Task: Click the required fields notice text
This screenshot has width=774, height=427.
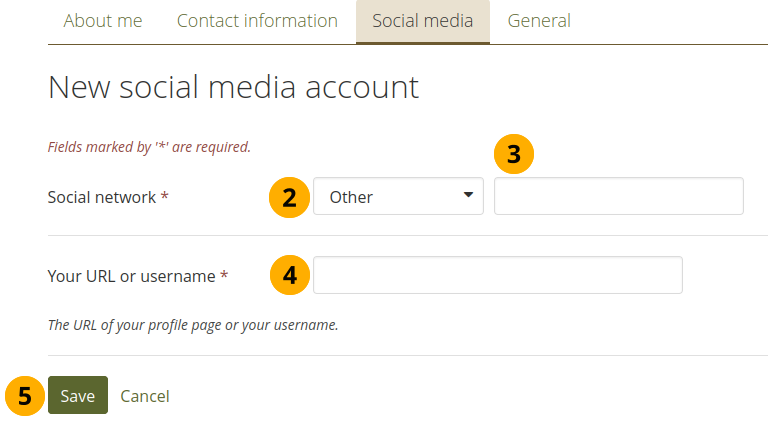Action: 149,147
